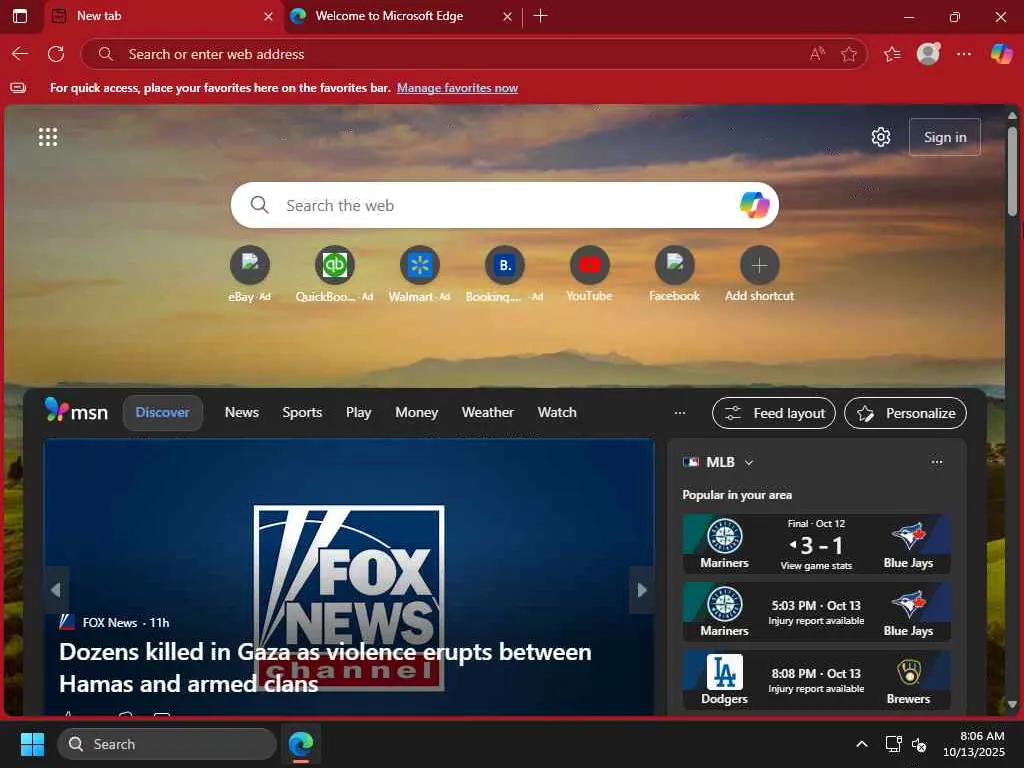Click the scrollbar up arrow
This screenshot has height=768, width=1024.
pos(1012,116)
